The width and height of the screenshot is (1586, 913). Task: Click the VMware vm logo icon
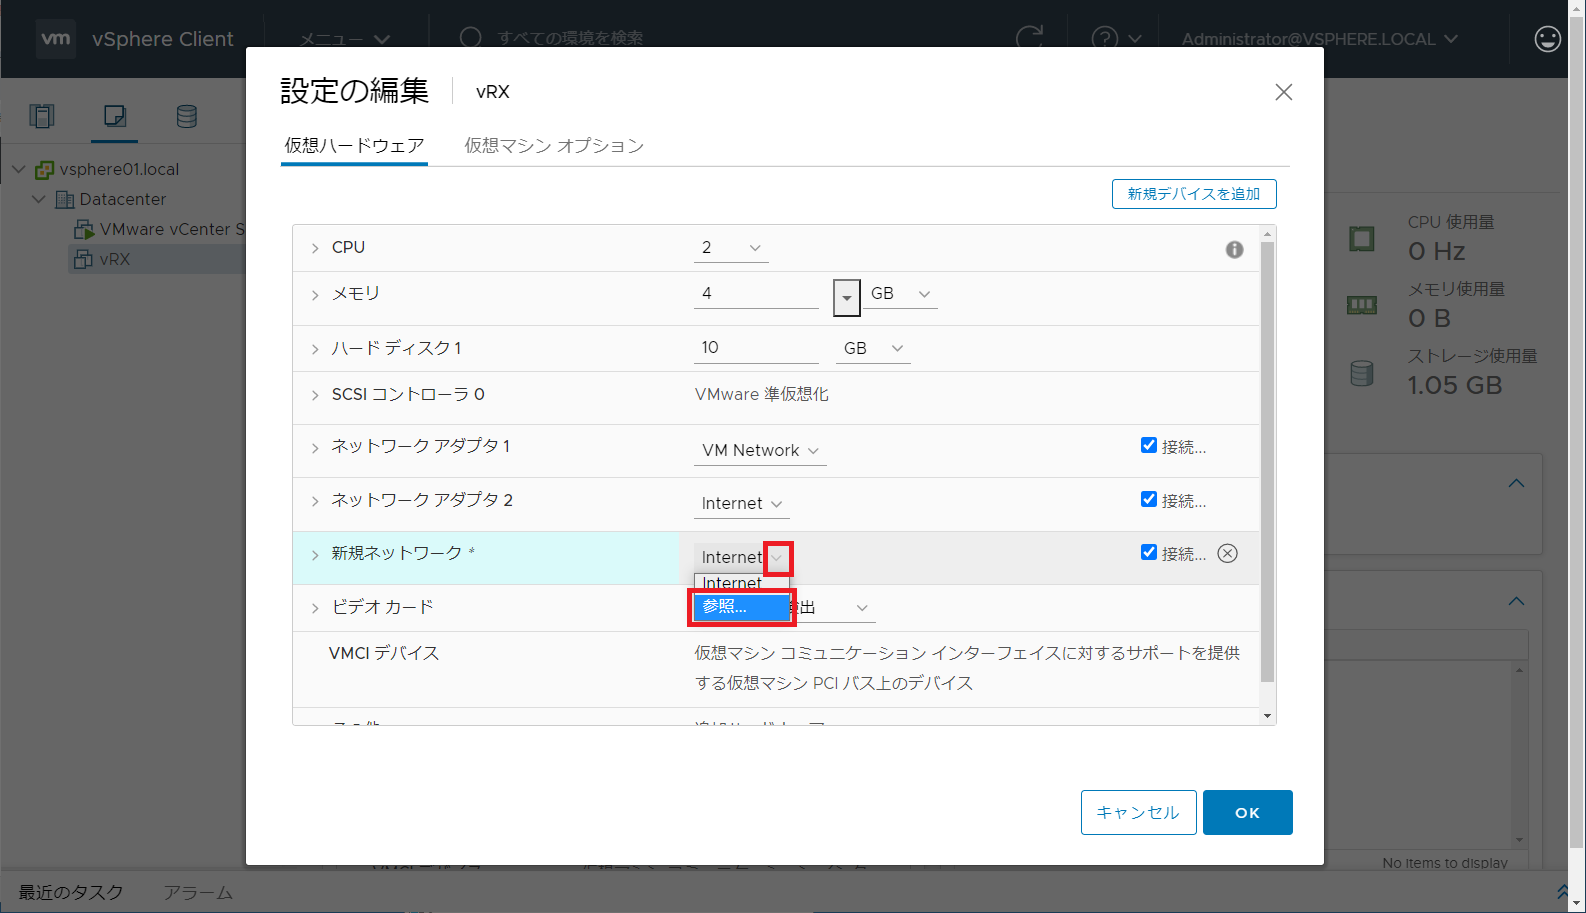56,39
